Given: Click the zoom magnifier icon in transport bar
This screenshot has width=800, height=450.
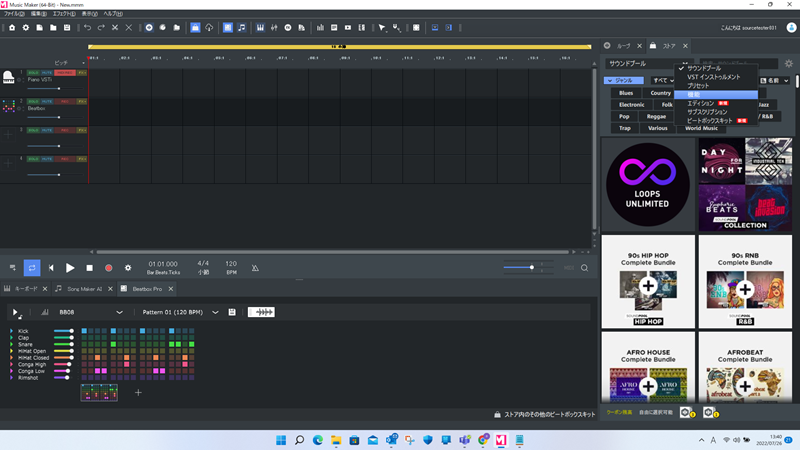Looking at the screenshot, I should [x=585, y=268].
